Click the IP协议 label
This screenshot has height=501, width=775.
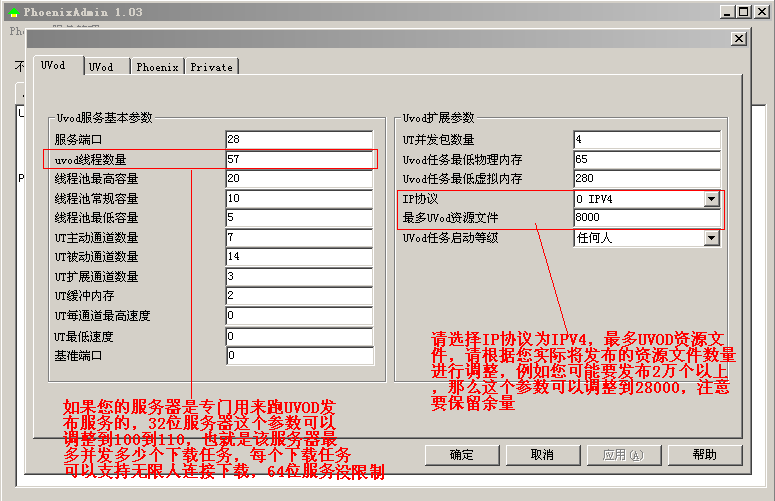[x=420, y=199]
